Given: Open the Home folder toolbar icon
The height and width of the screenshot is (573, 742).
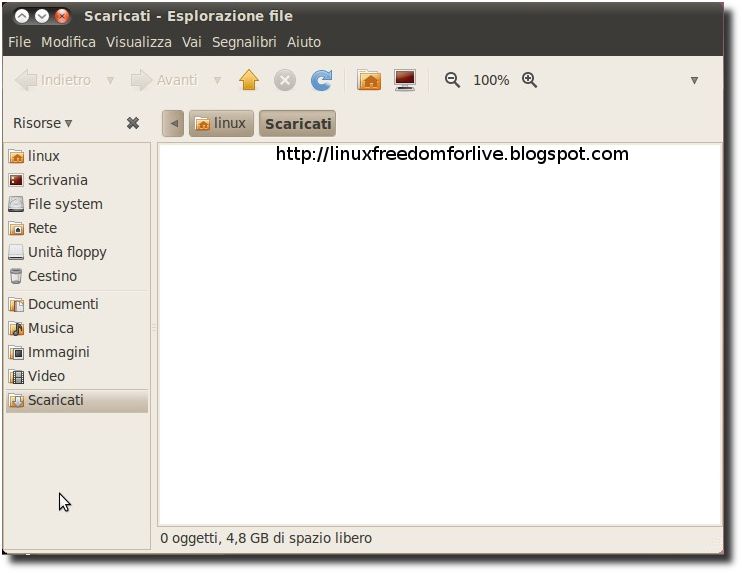Looking at the screenshot, I should click(369, 80).
